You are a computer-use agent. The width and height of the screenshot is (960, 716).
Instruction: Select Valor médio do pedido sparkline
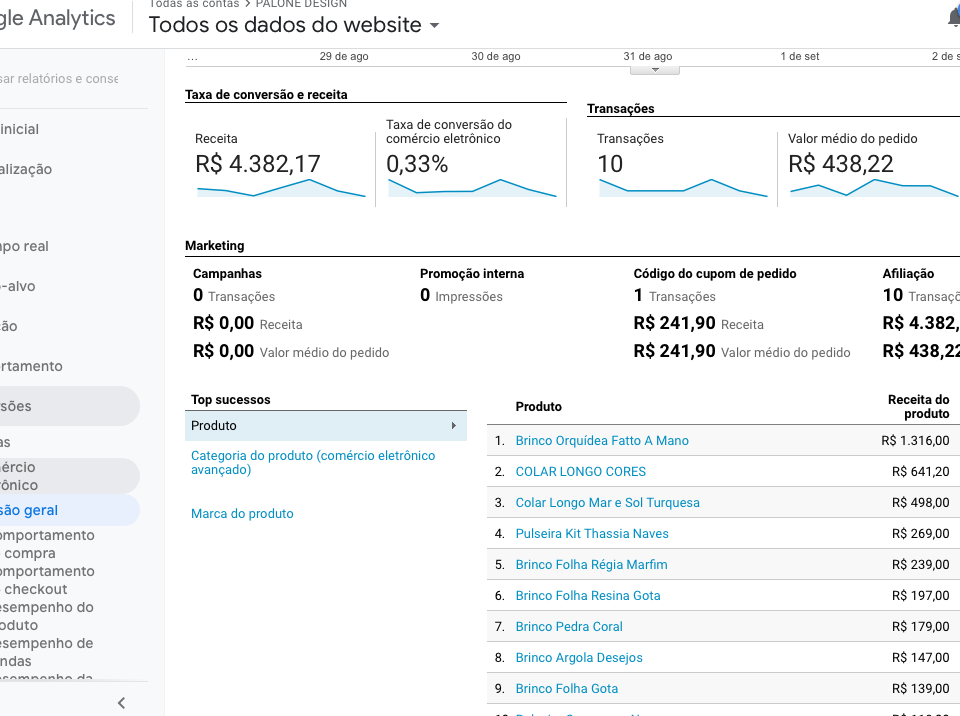tap(874, 188)
